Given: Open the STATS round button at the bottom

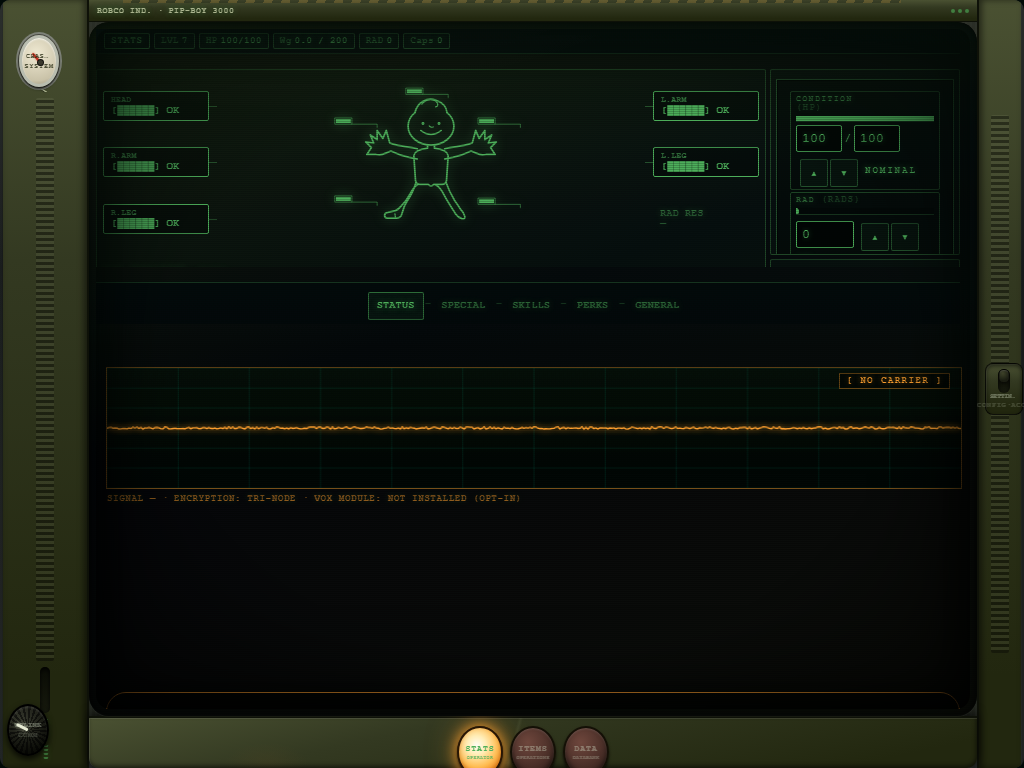Looking at the screenshot, I should click(479, 749).
